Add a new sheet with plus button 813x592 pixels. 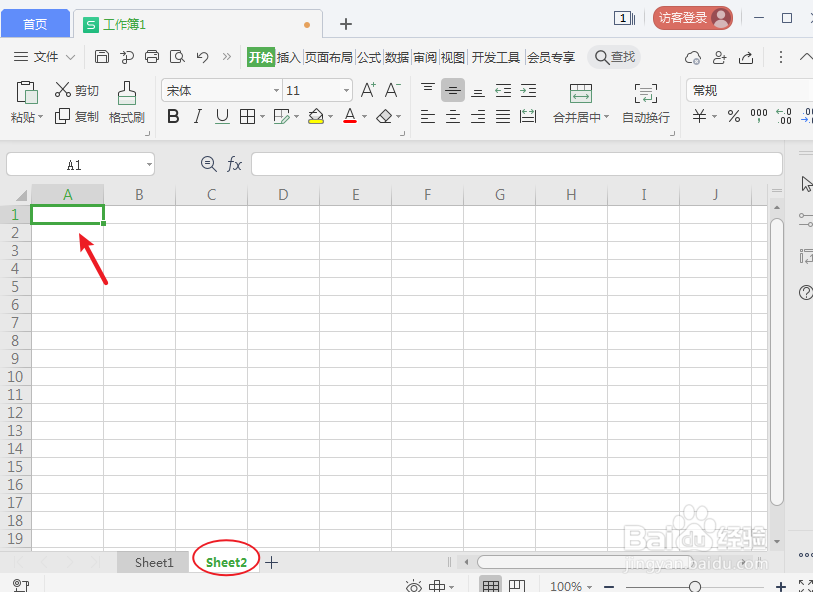272,562
